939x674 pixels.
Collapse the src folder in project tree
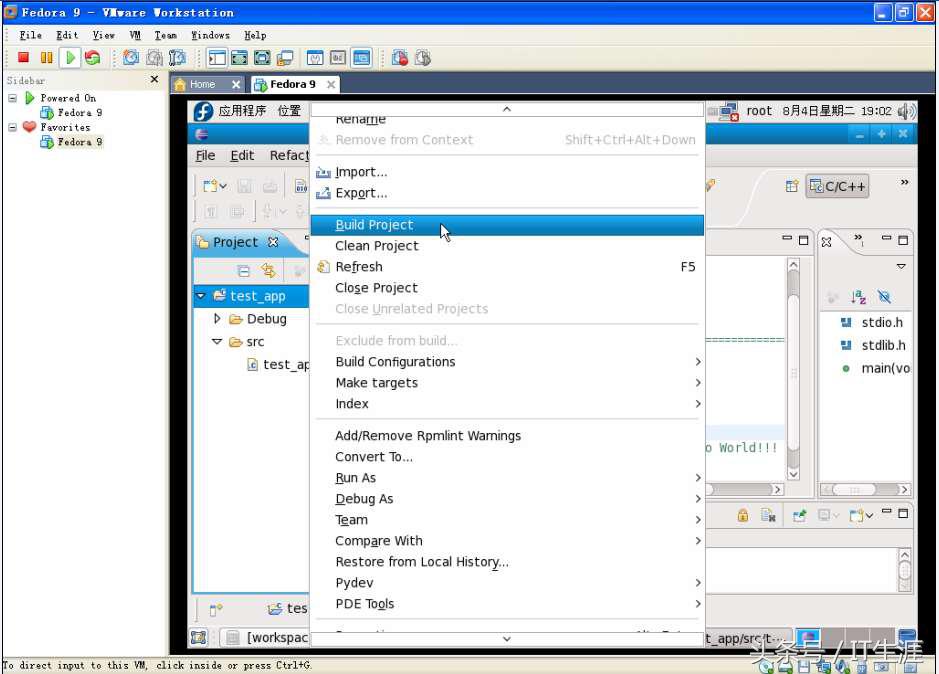click(218, 342)
